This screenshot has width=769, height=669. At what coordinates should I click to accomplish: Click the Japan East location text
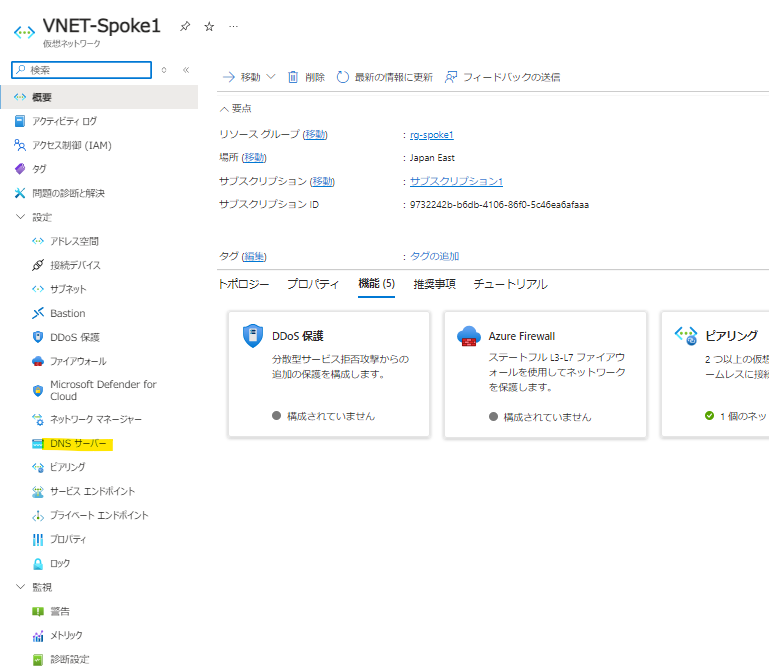(x=432, y=157)
